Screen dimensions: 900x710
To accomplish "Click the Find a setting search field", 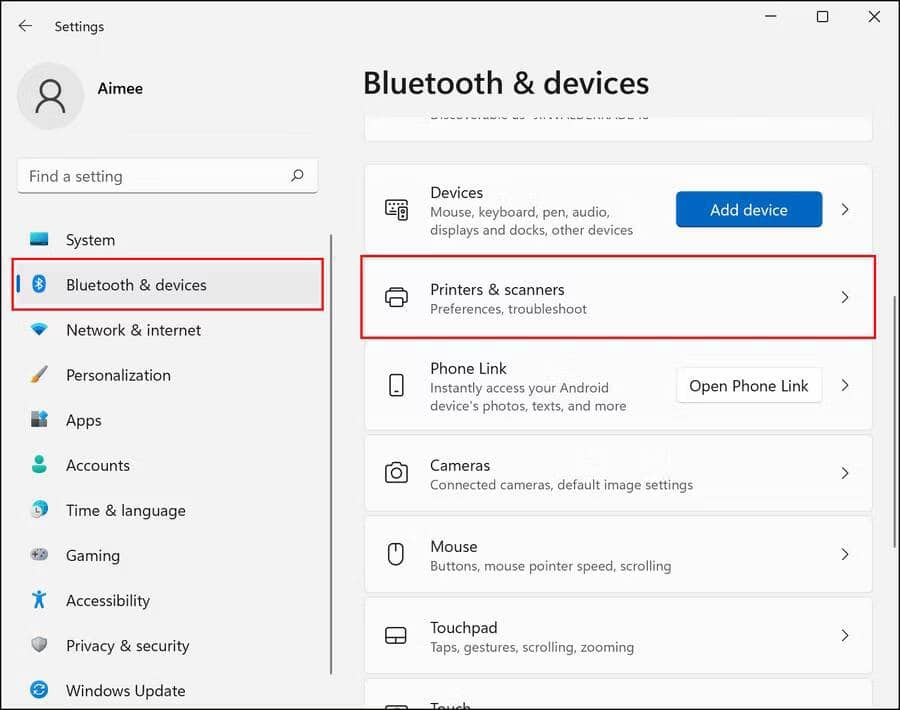I will [x=167, y=175].
